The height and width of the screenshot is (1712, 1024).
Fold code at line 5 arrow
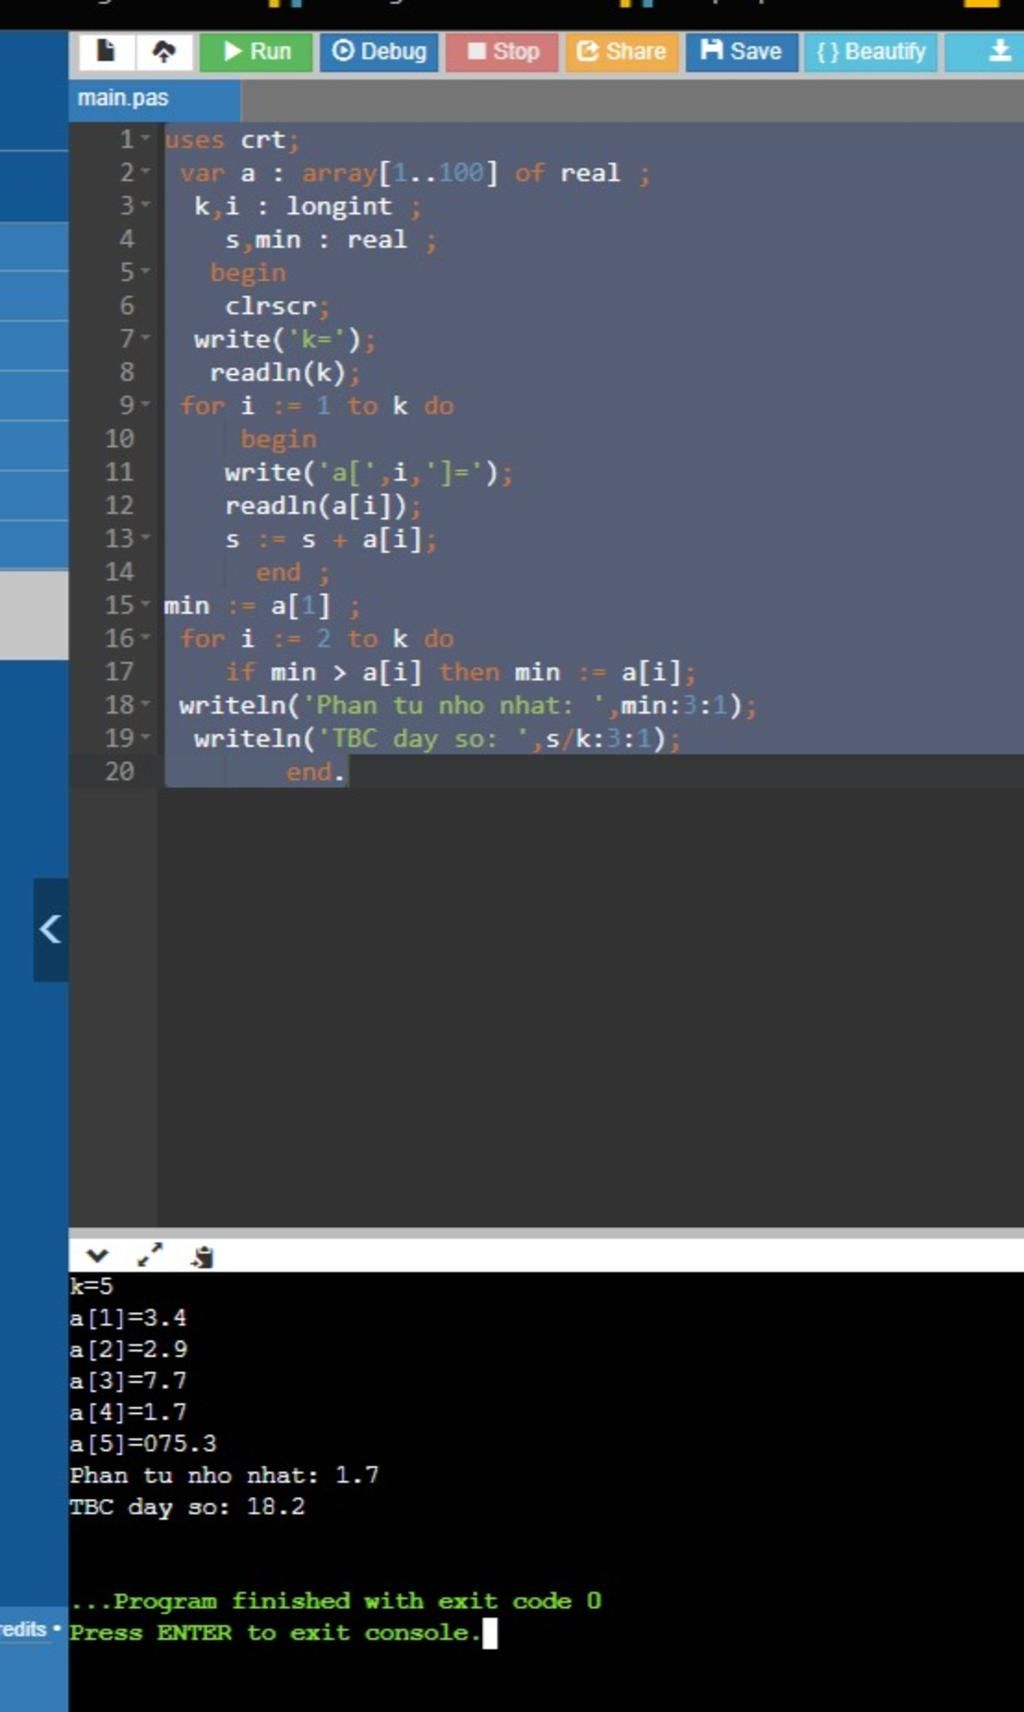pos(146,271)
